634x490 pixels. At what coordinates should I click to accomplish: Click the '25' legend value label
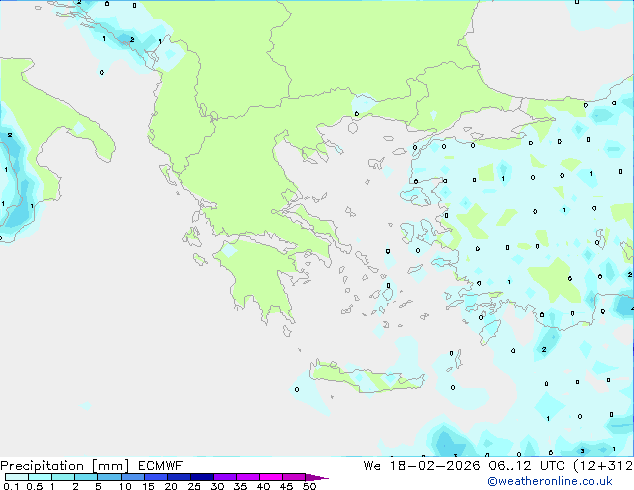[x=194, y=486]
